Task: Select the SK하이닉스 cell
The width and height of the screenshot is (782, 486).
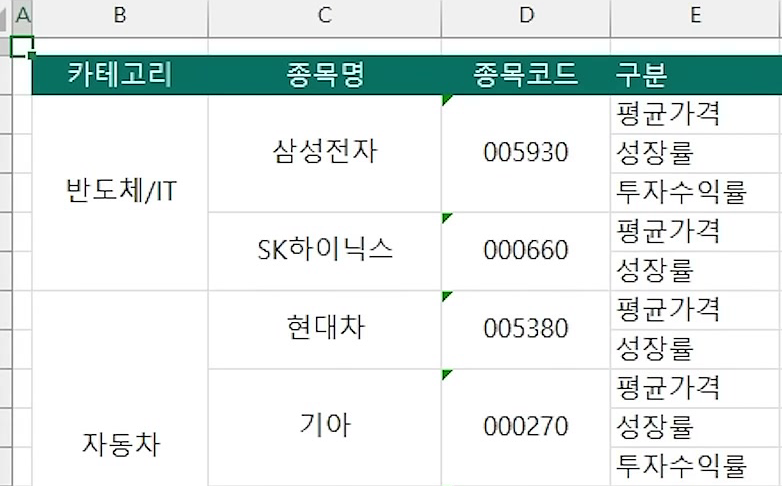Action: pyautogui.click(x=325, y=251)
